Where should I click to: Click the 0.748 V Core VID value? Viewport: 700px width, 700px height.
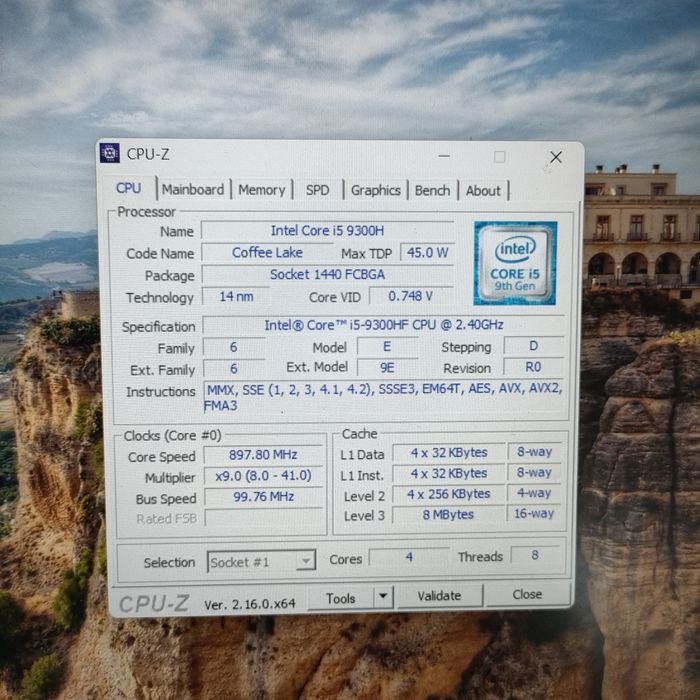[x=411, y=296]
